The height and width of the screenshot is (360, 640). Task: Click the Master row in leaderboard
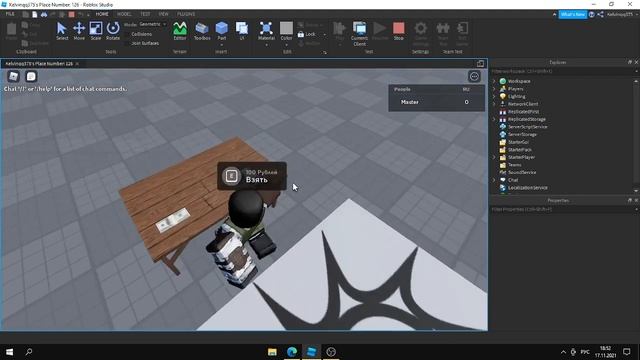coord(436,102)
